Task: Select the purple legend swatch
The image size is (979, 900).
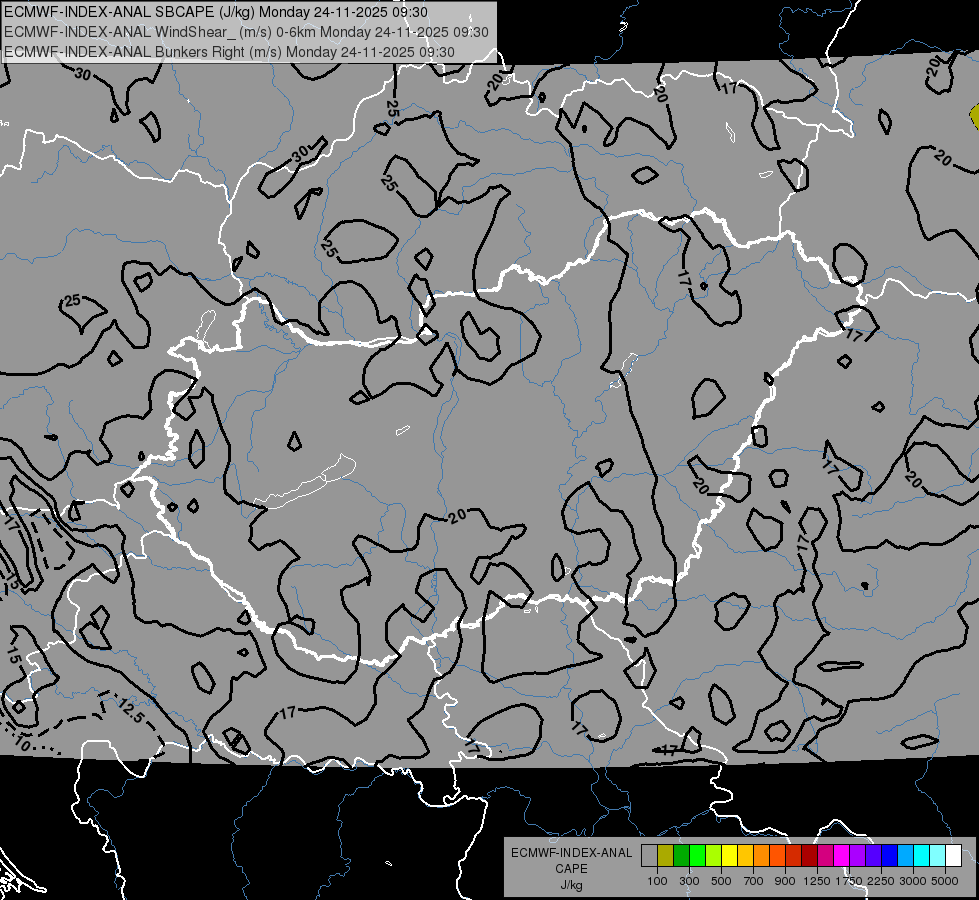Action: point(857,855)
